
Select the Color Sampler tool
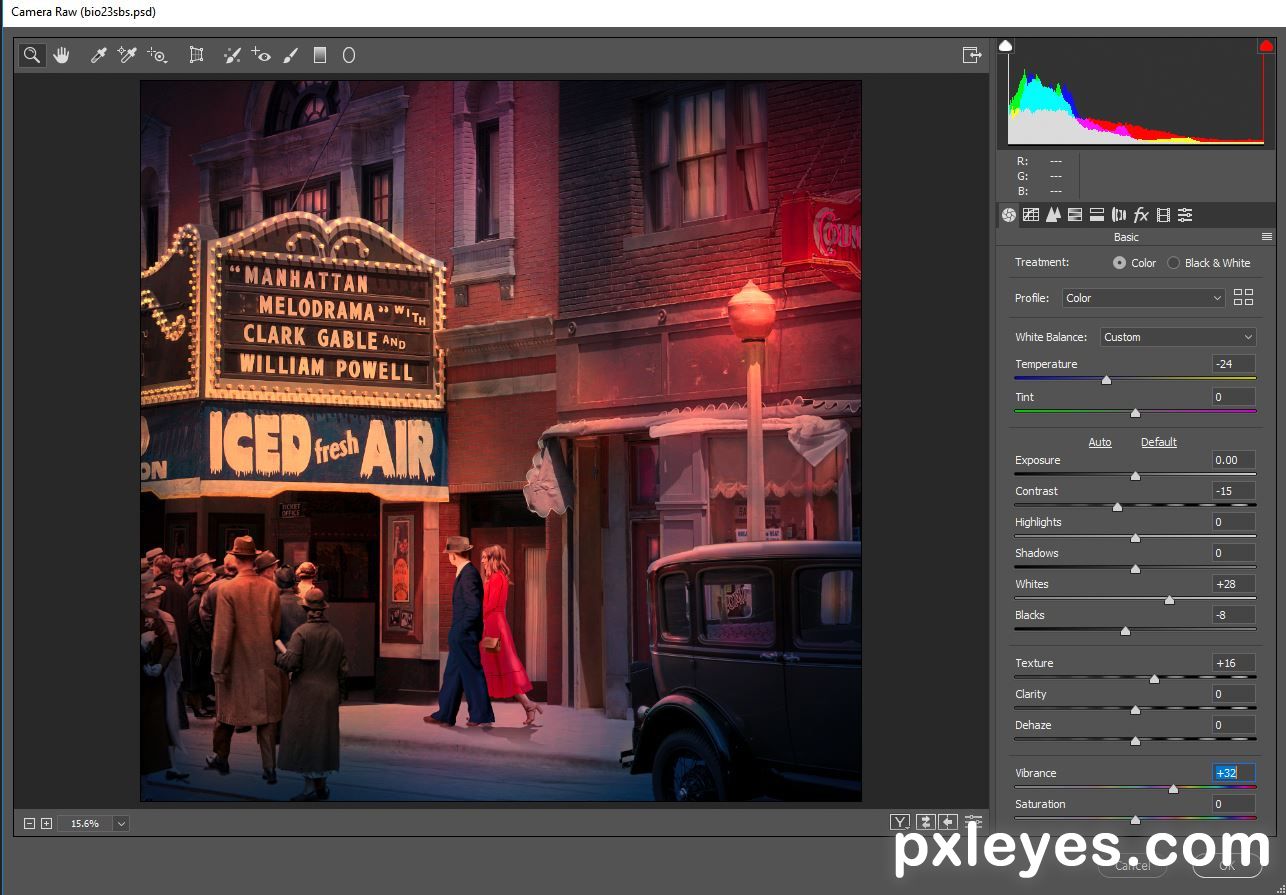pos(127,55)
